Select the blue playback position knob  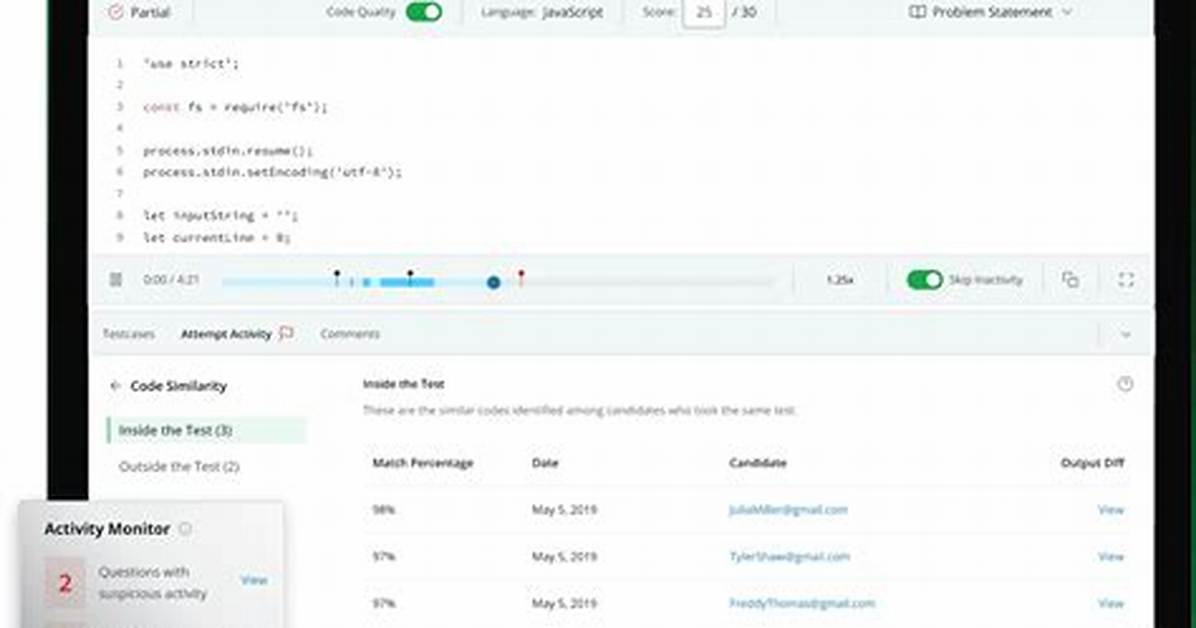[x=494, y=282]
